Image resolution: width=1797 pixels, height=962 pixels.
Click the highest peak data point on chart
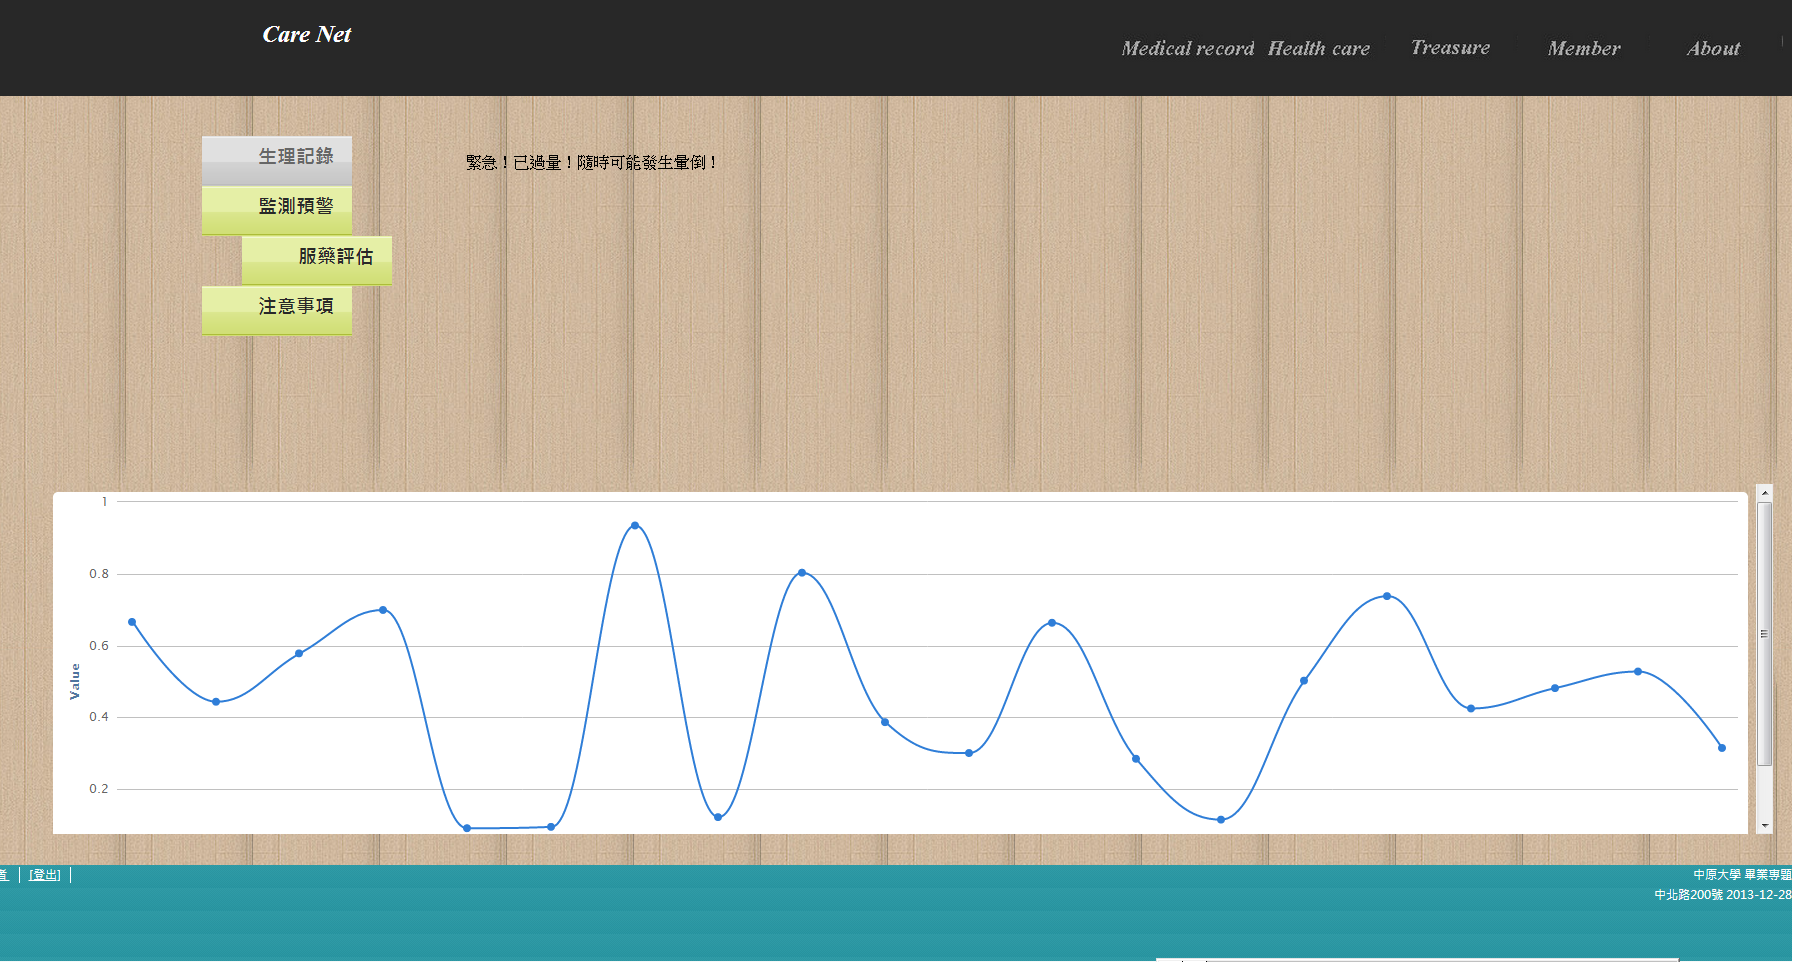[635, 525]
